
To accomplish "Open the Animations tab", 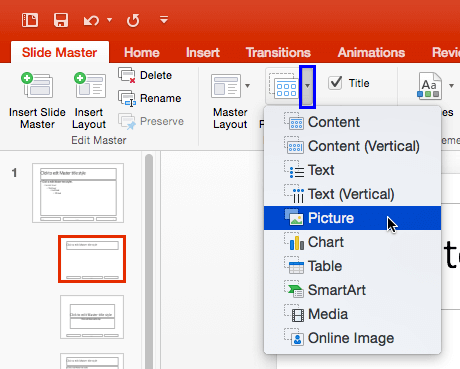I will tap(371, 52).
